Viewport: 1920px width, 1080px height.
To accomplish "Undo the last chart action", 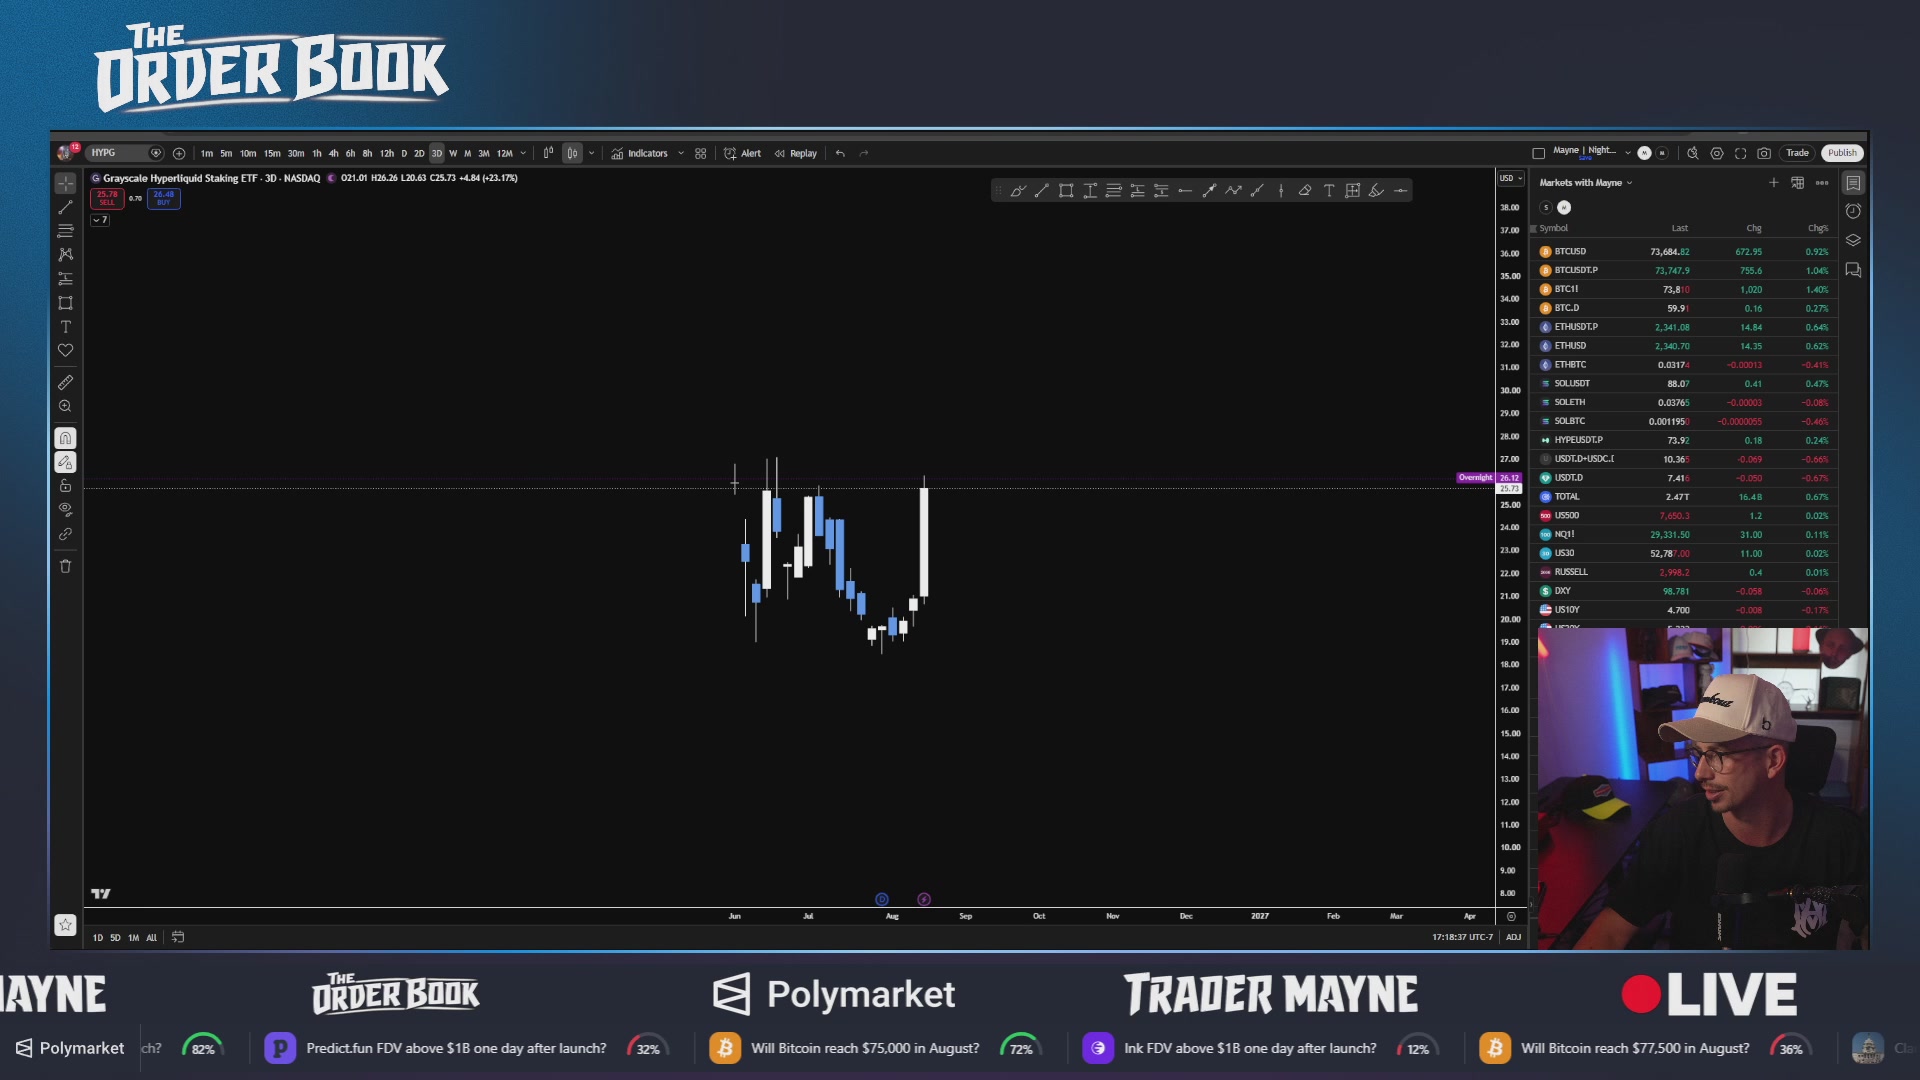I will [840, 153].
